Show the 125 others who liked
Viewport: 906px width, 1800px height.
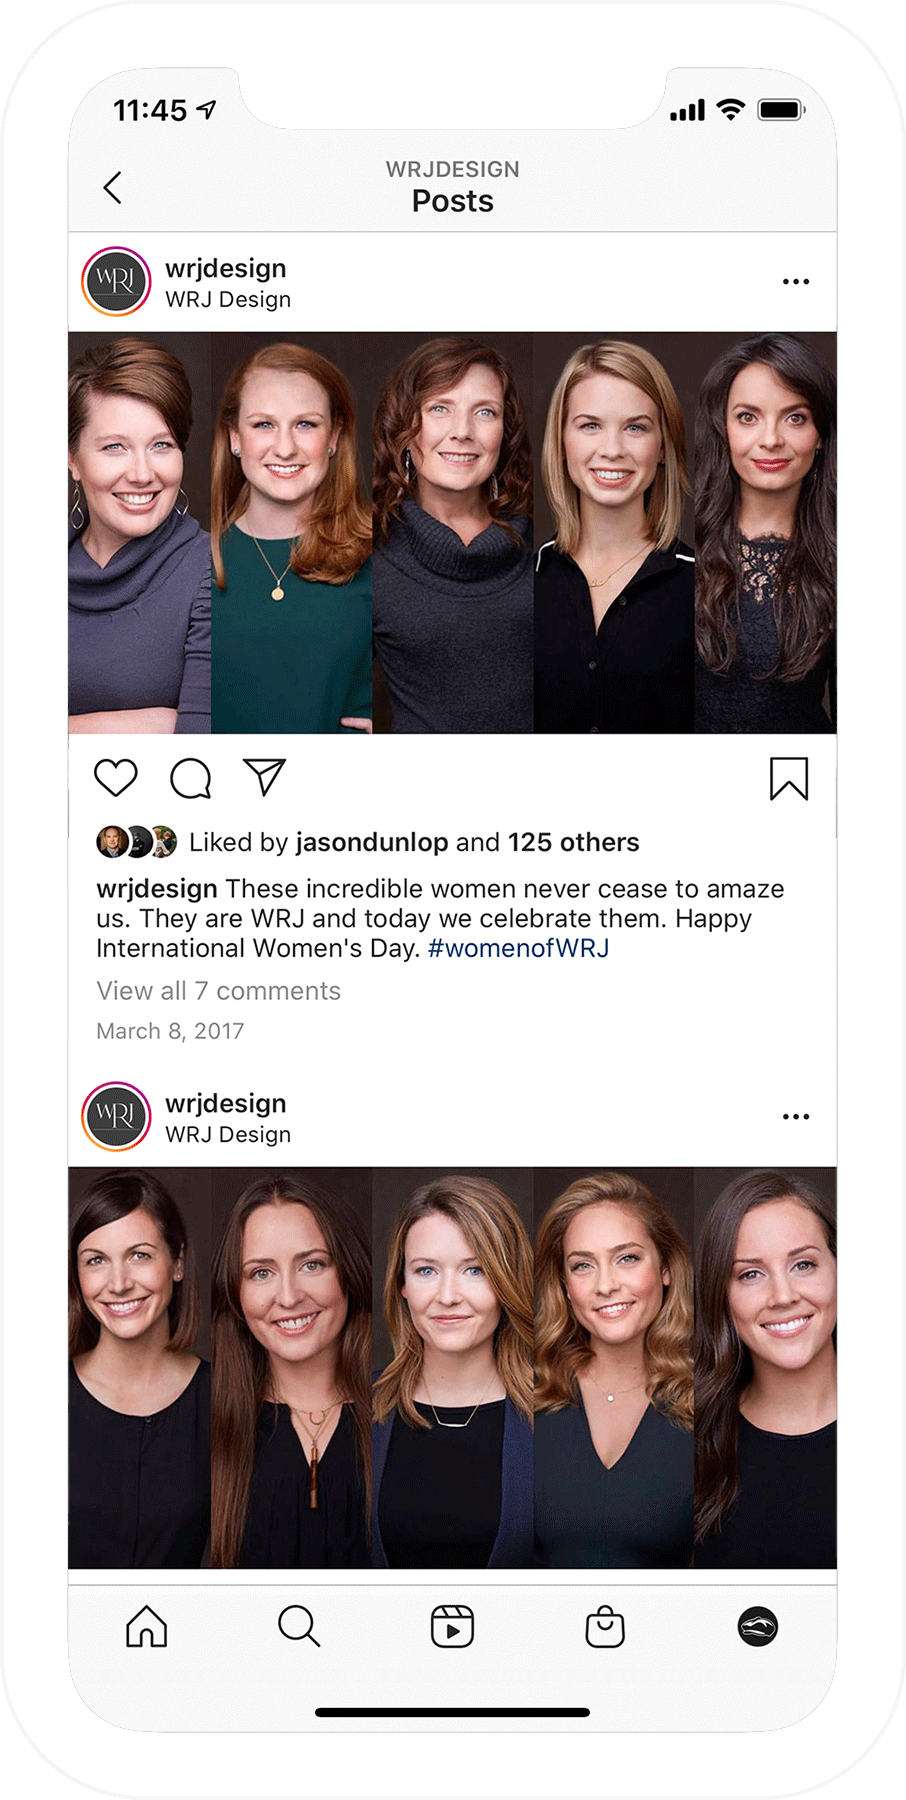coord(573,843)
